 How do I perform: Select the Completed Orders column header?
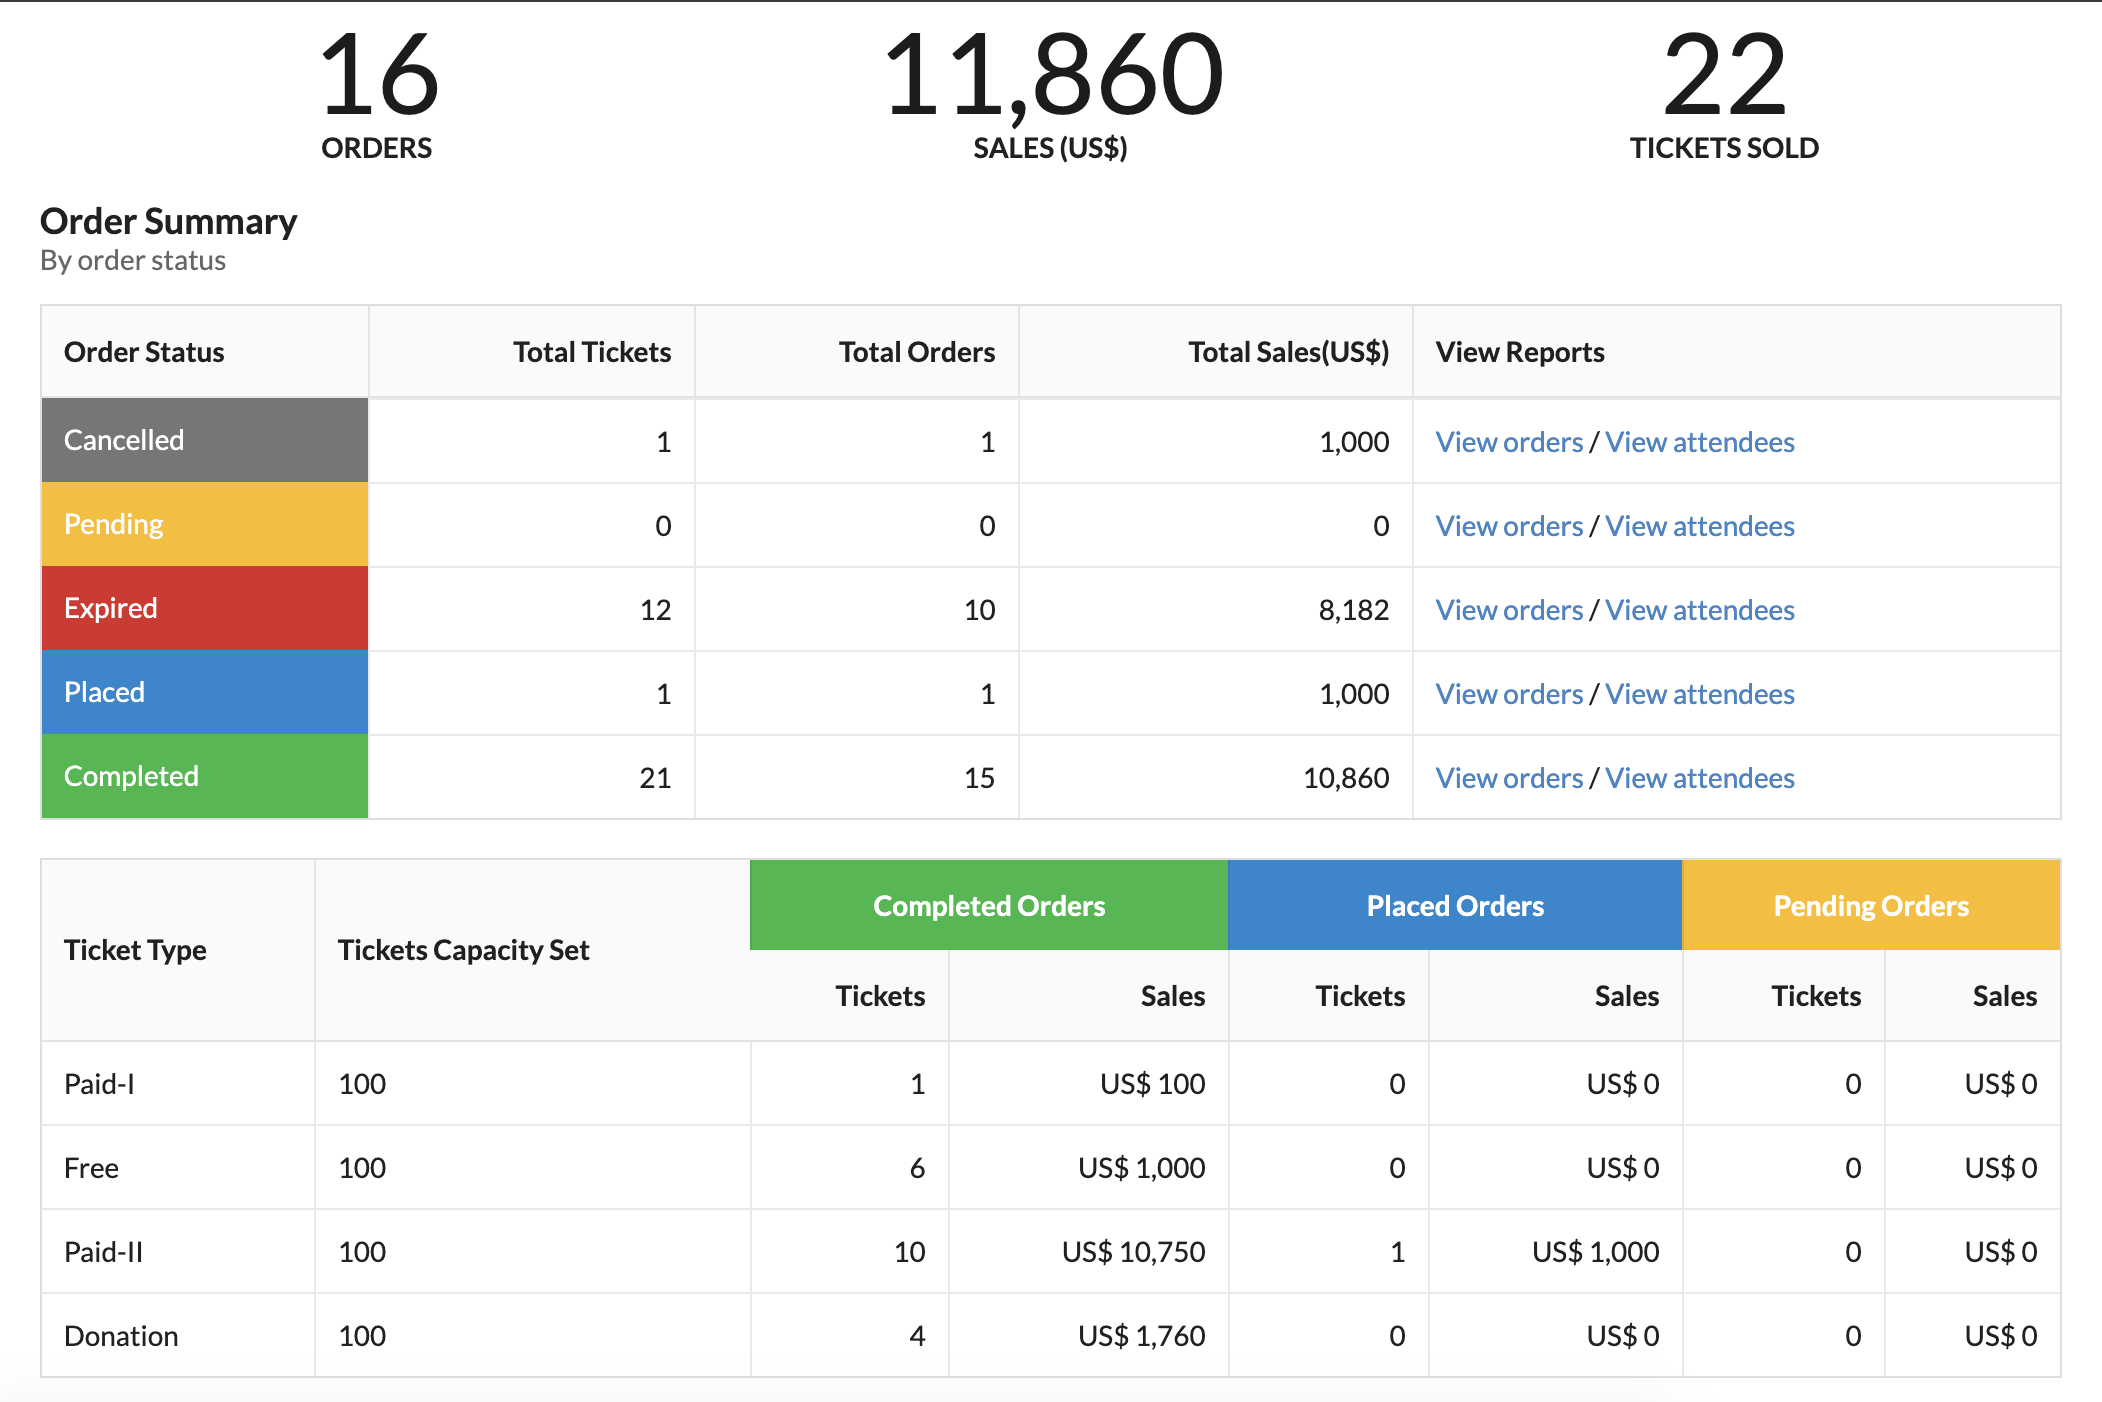pos(989,905)
